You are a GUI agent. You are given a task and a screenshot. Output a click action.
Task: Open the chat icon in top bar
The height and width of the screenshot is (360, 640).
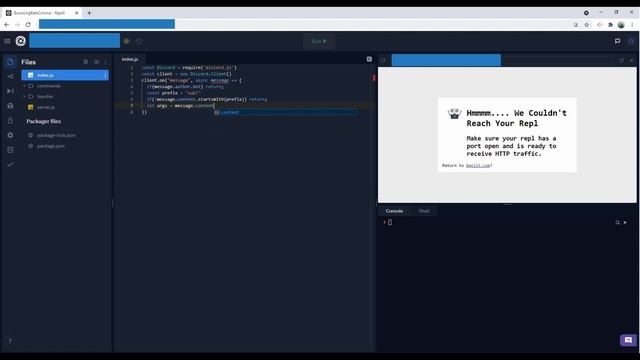click(618, 41)
